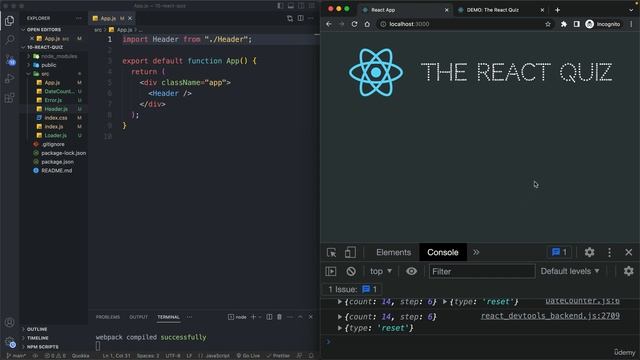Switch to the OUTPUT panel tab
The image size is (640, 360).
point(139,317)
